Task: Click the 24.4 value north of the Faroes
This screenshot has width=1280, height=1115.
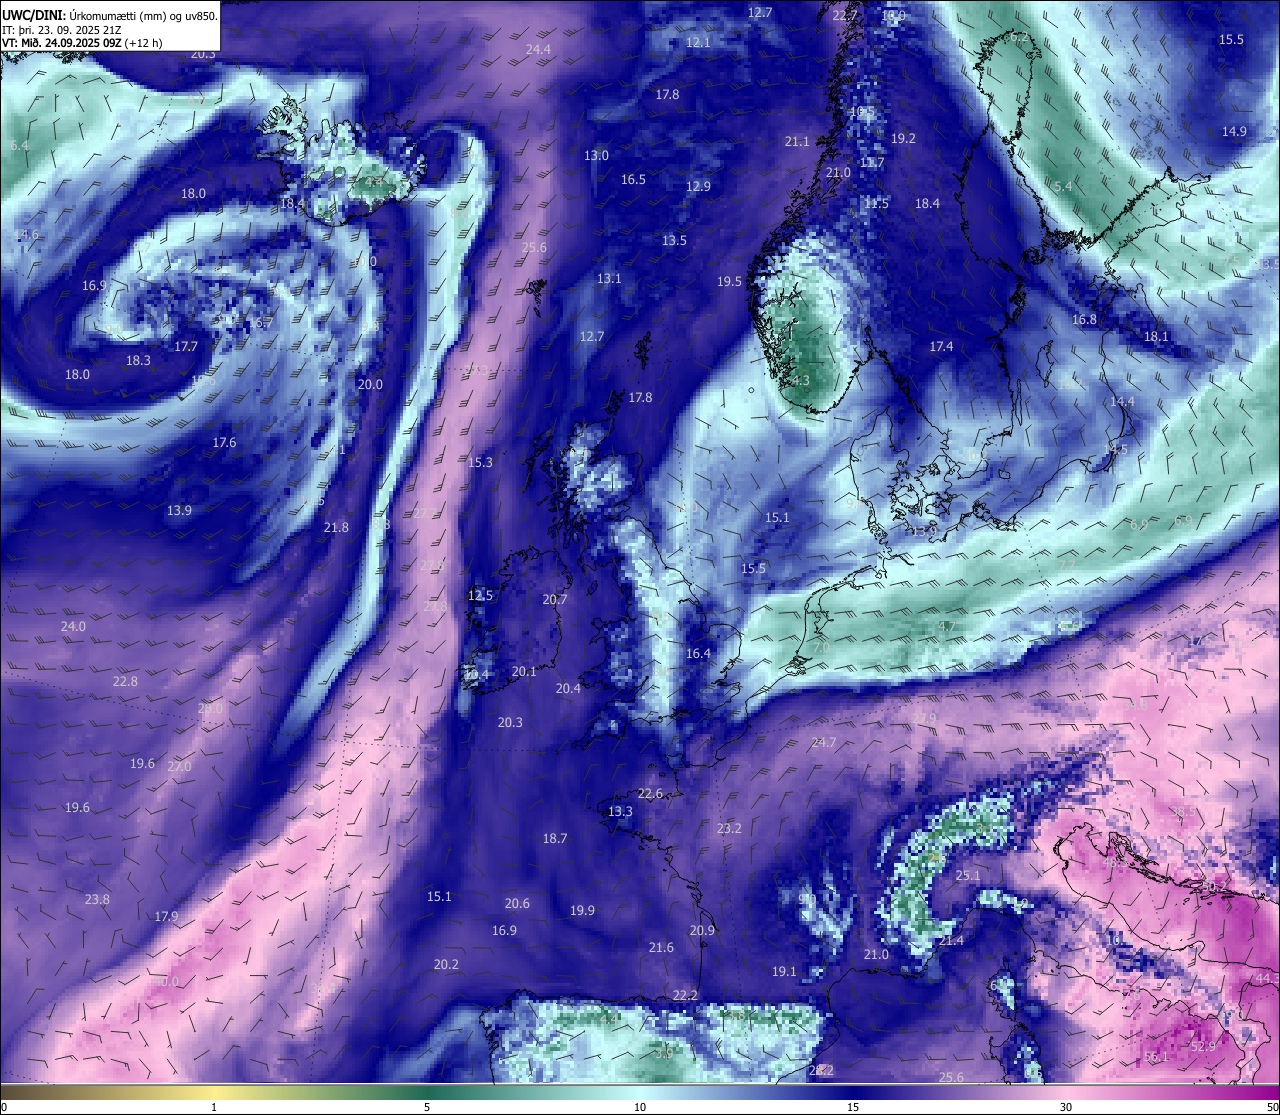Action: pos(538,49)
